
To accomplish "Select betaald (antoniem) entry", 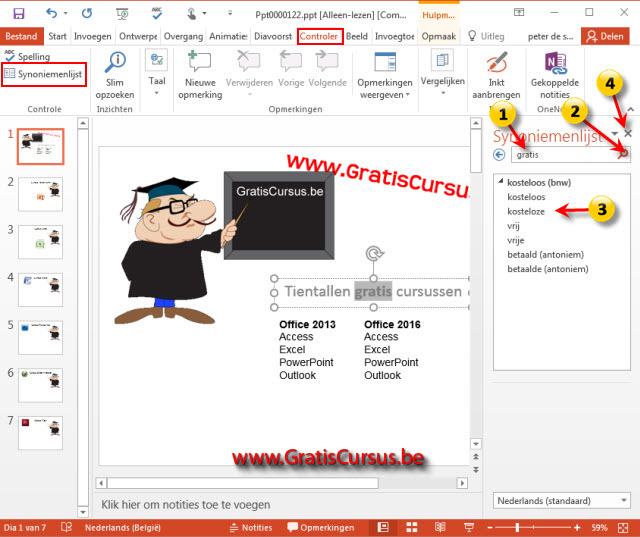I will point(545,255).
